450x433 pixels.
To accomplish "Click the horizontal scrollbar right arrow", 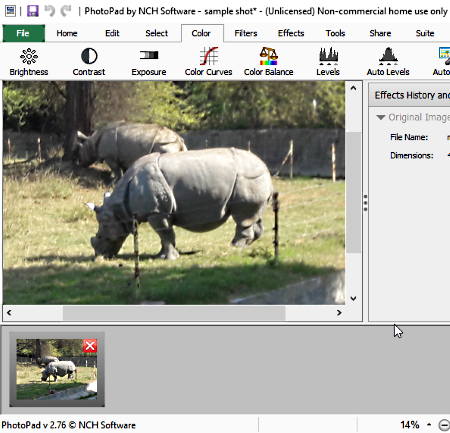I will pyautogui.click(x=339, y=313).
